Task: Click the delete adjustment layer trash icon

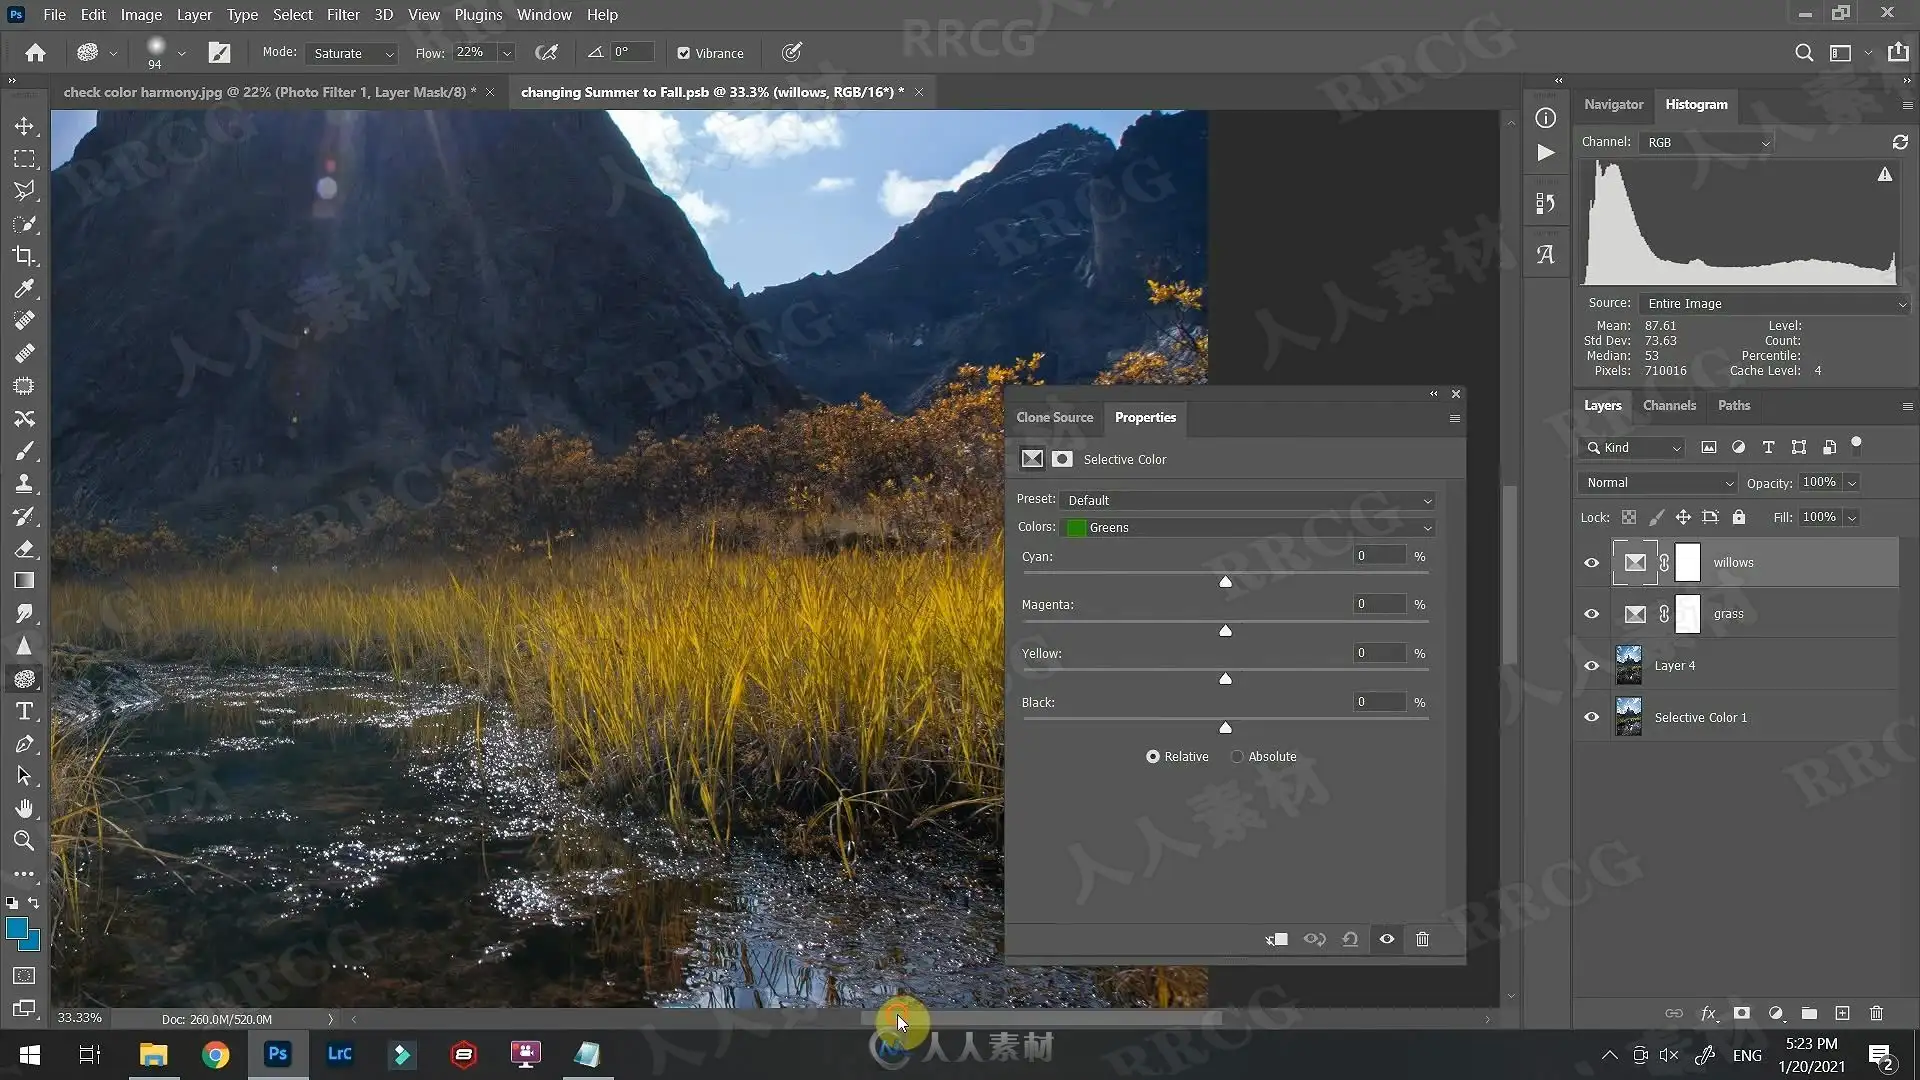Action: point(1422,939)
